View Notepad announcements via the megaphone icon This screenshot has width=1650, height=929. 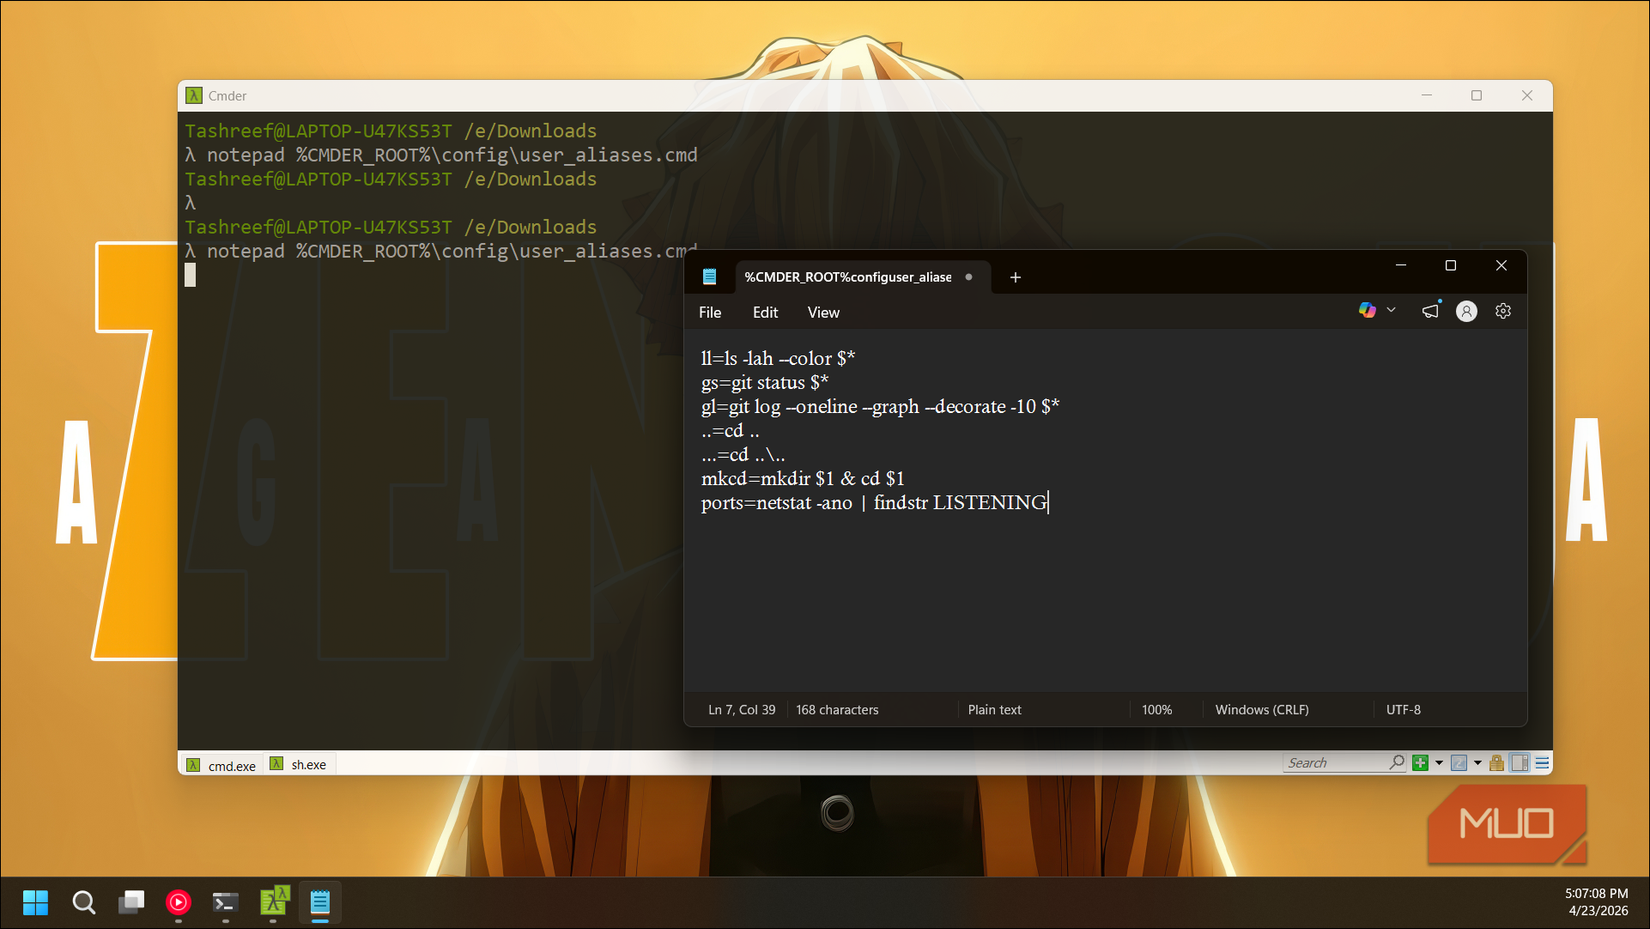coord(1429,310)
